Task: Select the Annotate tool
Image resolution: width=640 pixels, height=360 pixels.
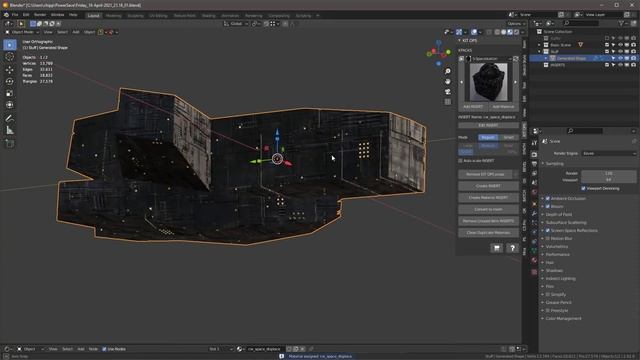Action: pyautogui.click(x=10, y=118)
